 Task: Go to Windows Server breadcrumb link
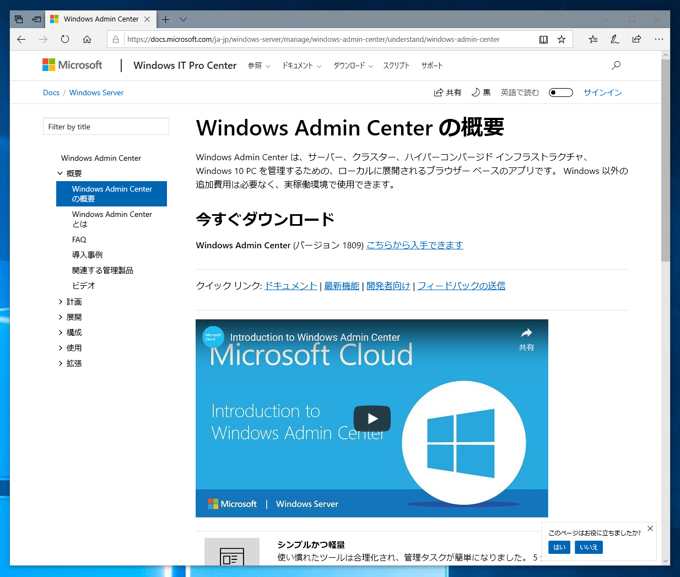click(x=96, y=92)
